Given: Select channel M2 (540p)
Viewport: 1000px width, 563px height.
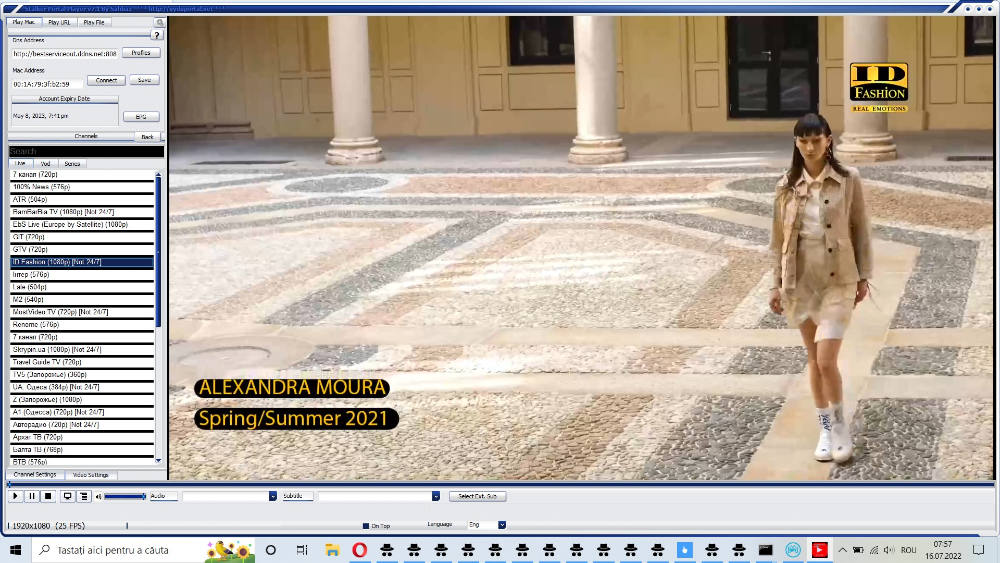Looking at the screenshot, I should coord(82,300).
